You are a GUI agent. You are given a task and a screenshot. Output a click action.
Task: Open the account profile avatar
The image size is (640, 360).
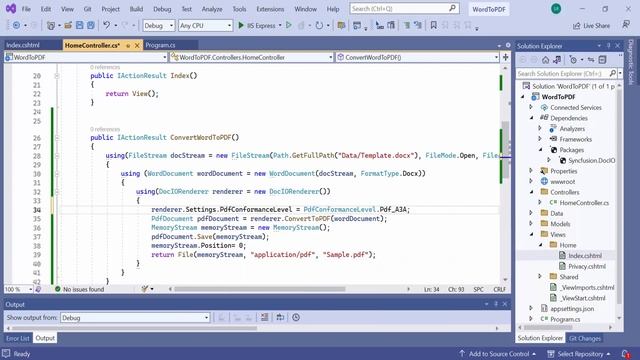coord(556,9)
